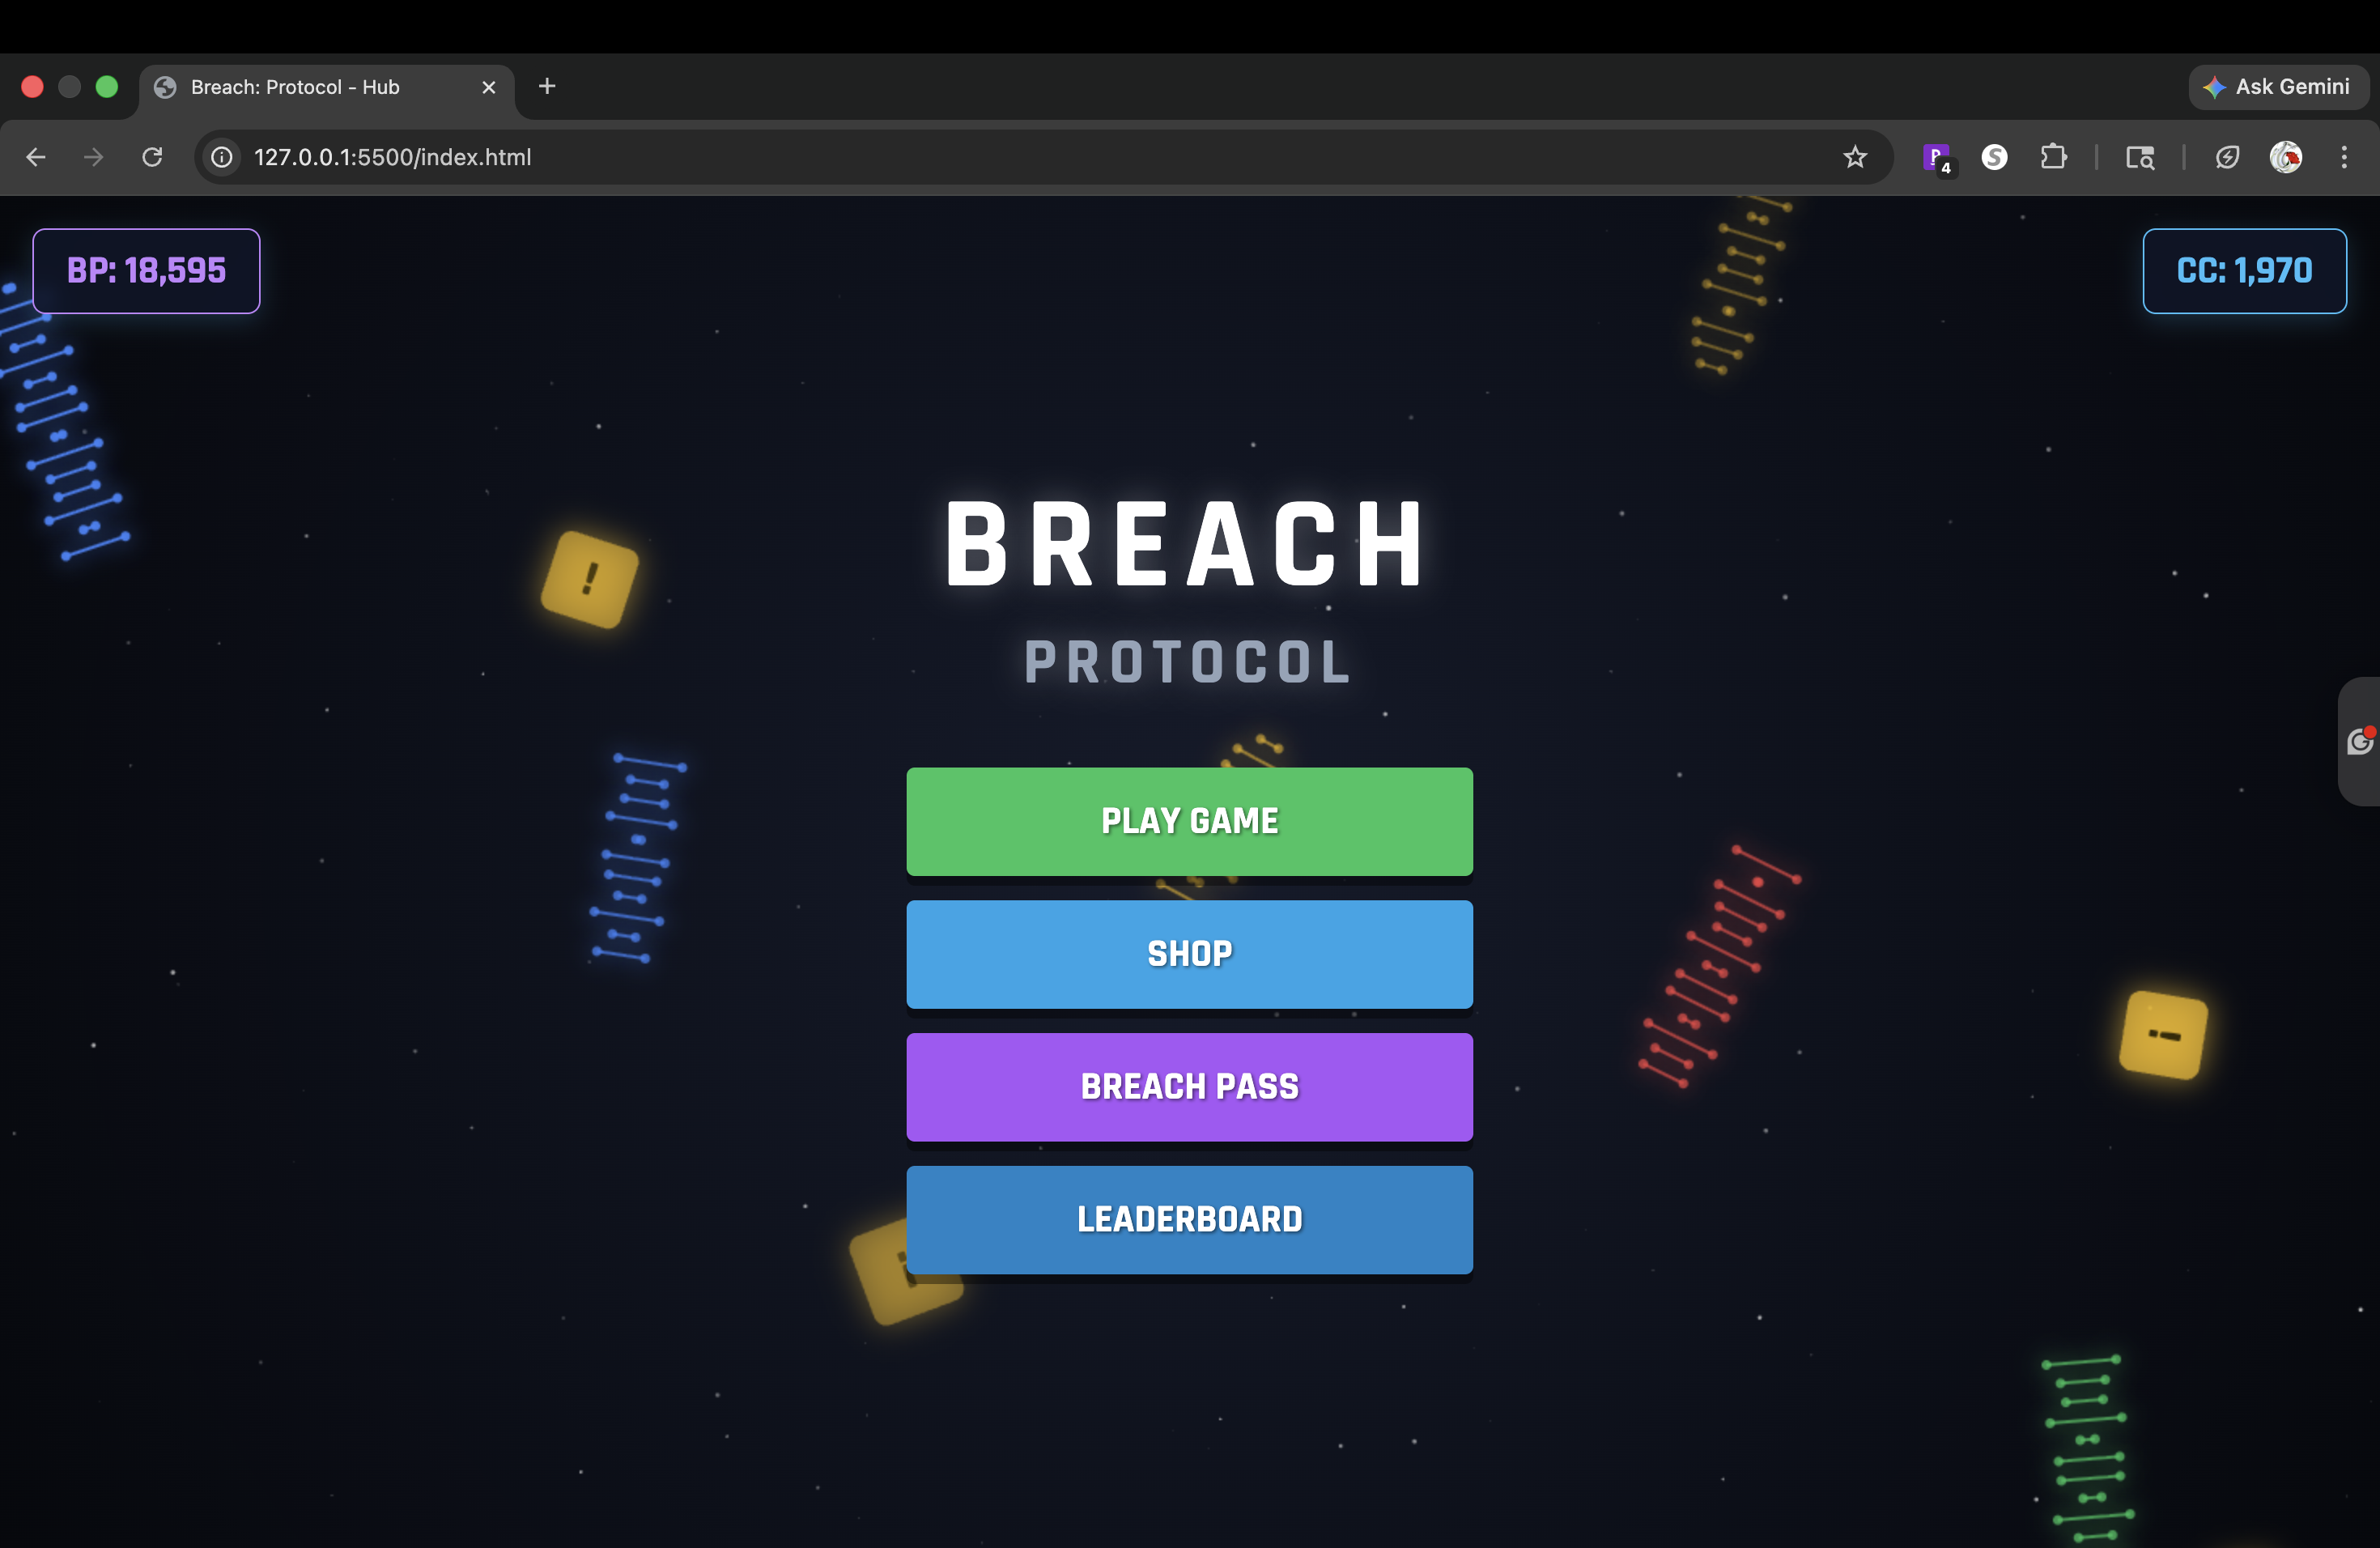Click the purple P extension icon
Viewport: 2380px width, 1548px height.
(x=1936, y=157)
